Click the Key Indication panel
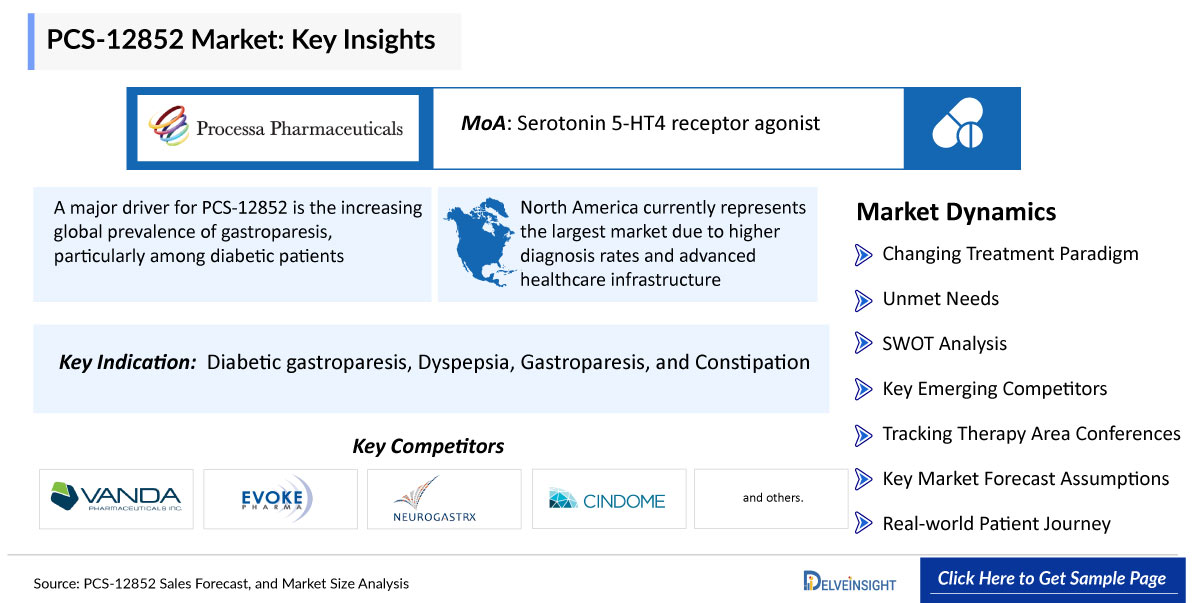The height and width of the screenshot is (603, 1200). pyautogui.click(x=431, y=364)
